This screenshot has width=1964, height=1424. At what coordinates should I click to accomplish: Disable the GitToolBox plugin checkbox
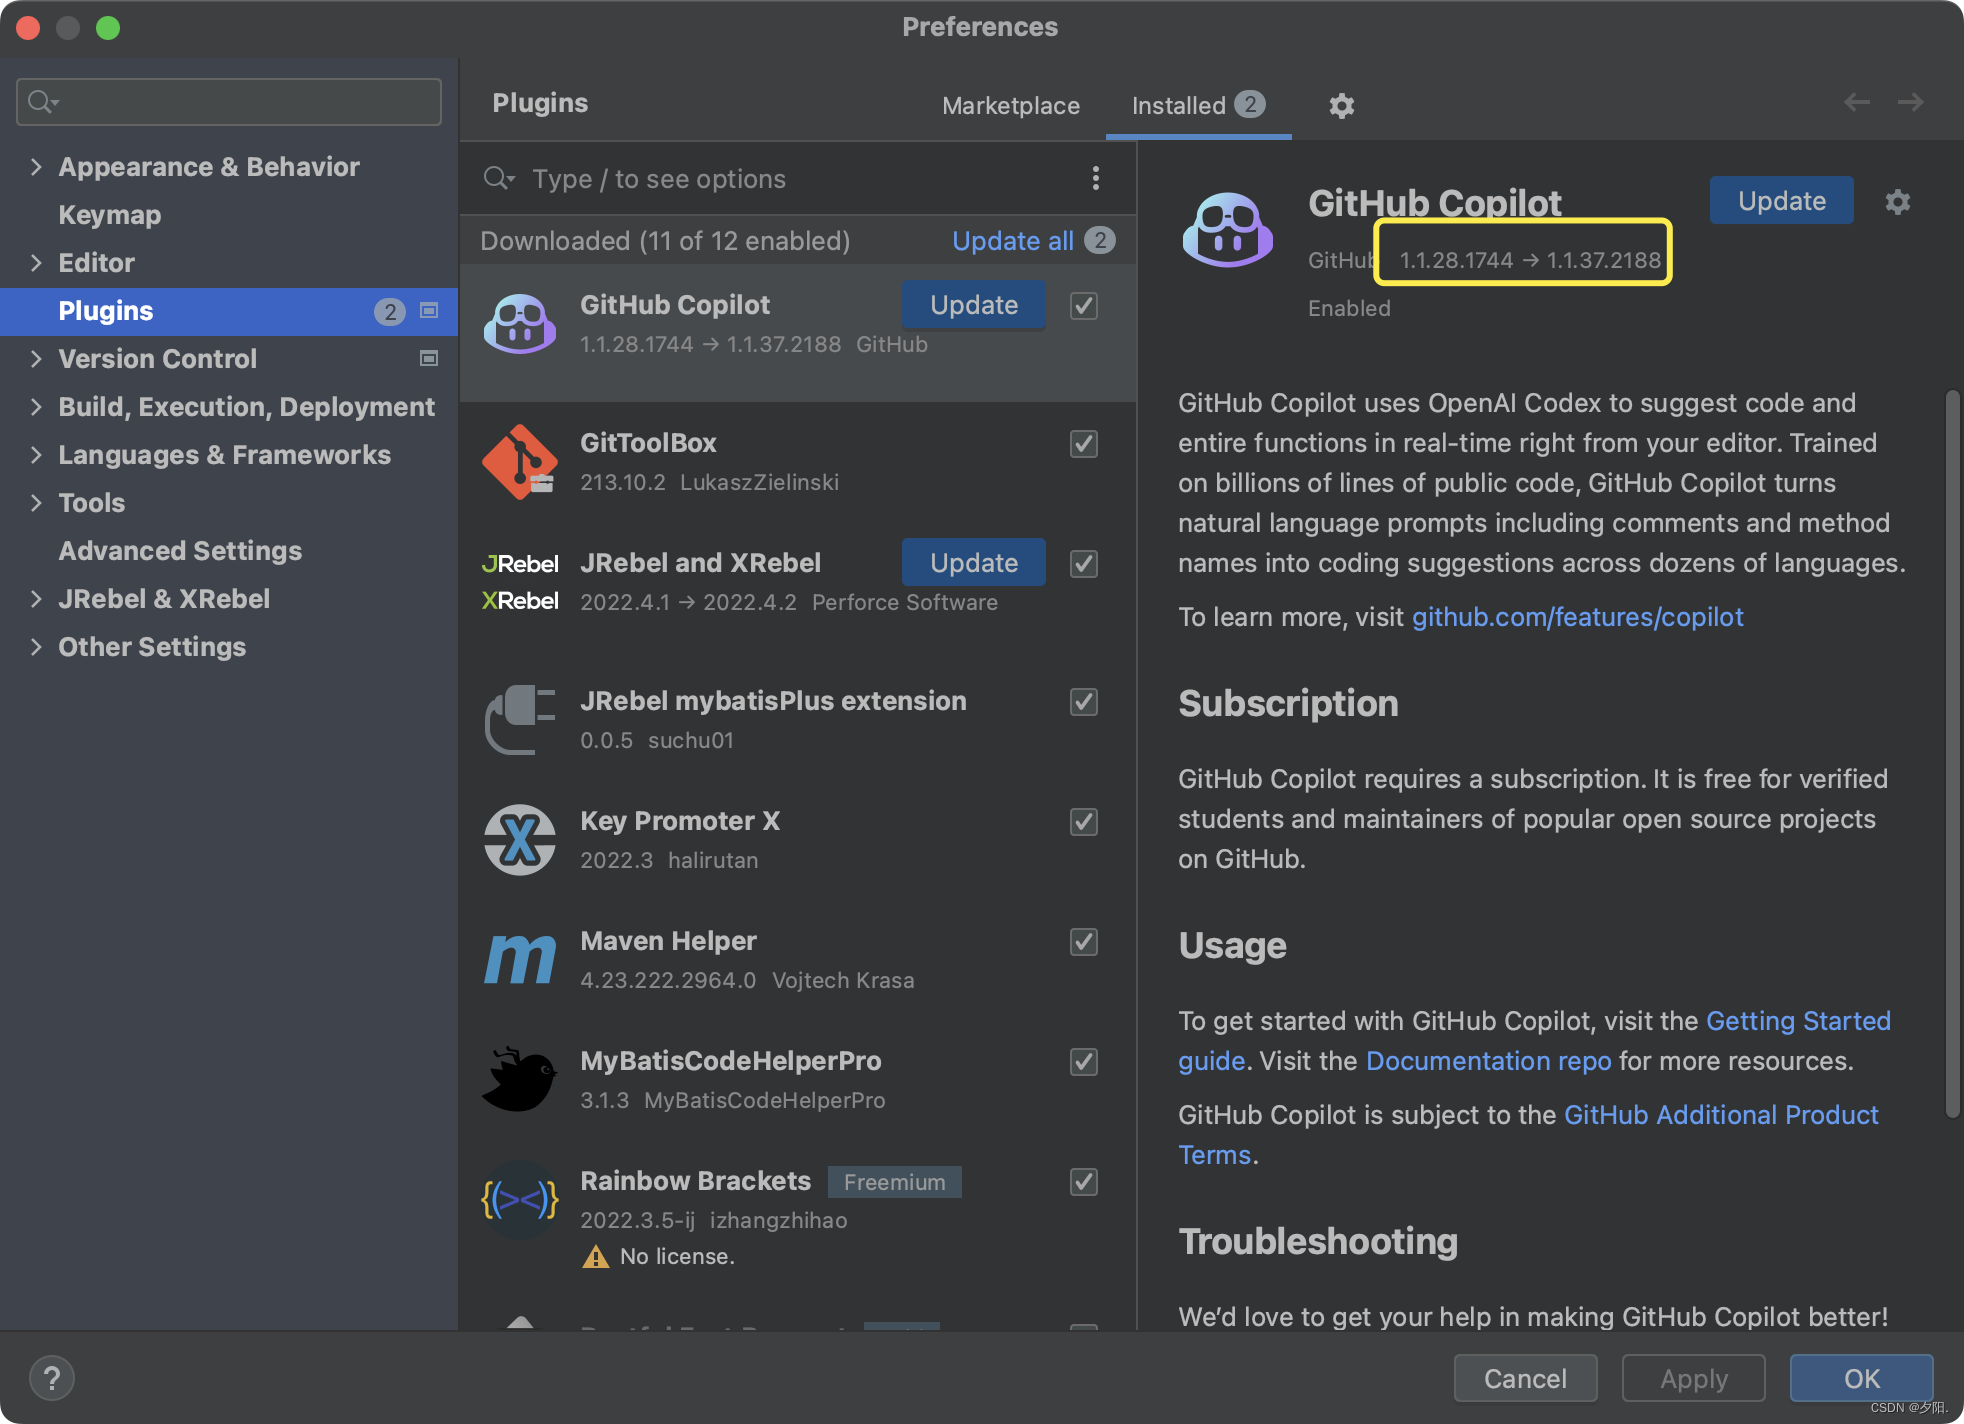click(x=1084, y=443)
